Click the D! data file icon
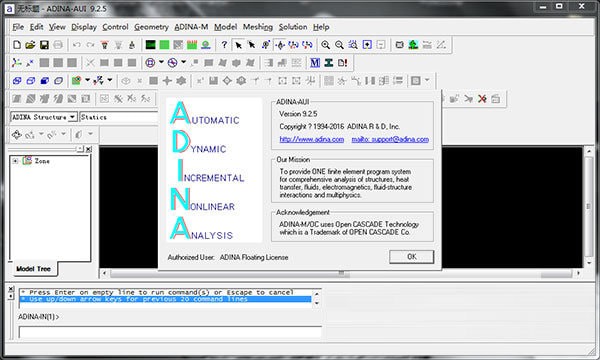600x360 pixels. pos(342,63)
